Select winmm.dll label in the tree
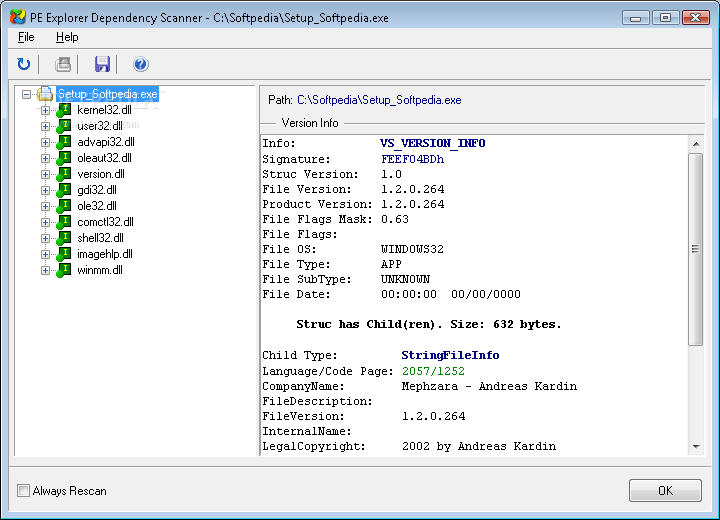 pos(100,271)
